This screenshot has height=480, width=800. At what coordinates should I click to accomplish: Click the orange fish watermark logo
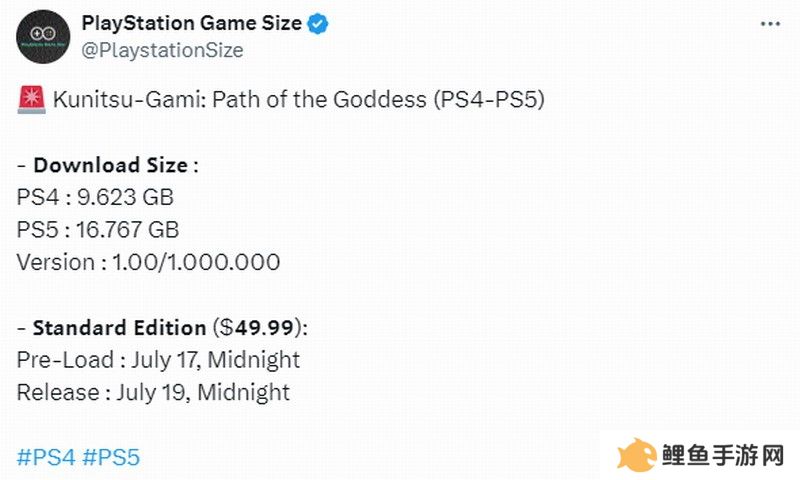coord(636,454)
